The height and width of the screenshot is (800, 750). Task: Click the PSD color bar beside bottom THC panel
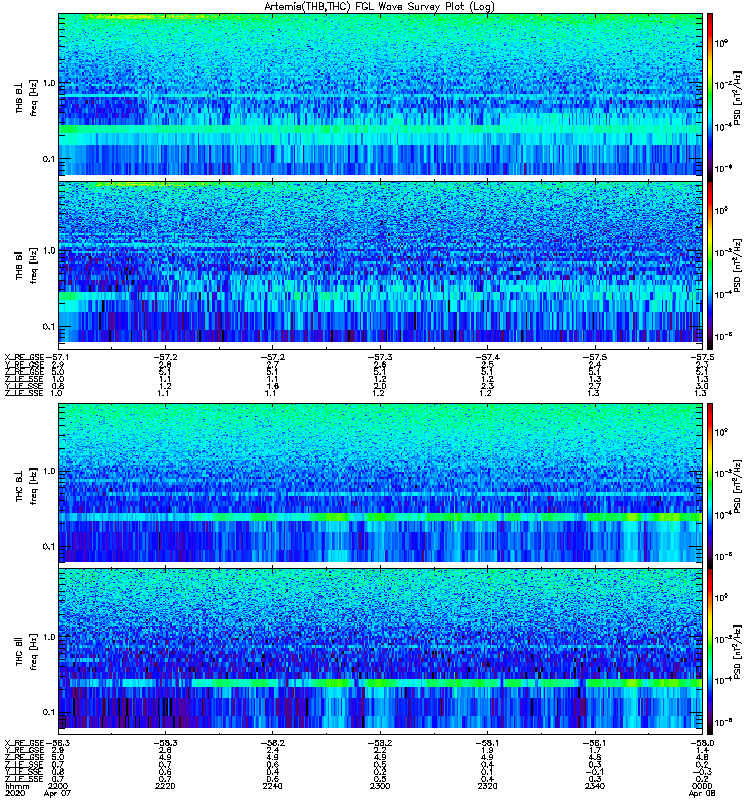(x=710, y=652)
